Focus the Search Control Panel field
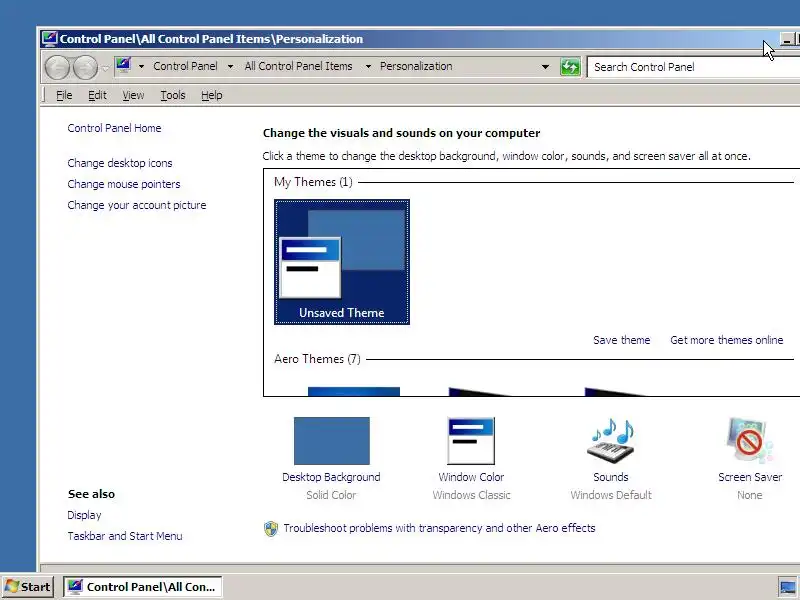The height and width of the screenshot is (600, 800). click(693, 67)
